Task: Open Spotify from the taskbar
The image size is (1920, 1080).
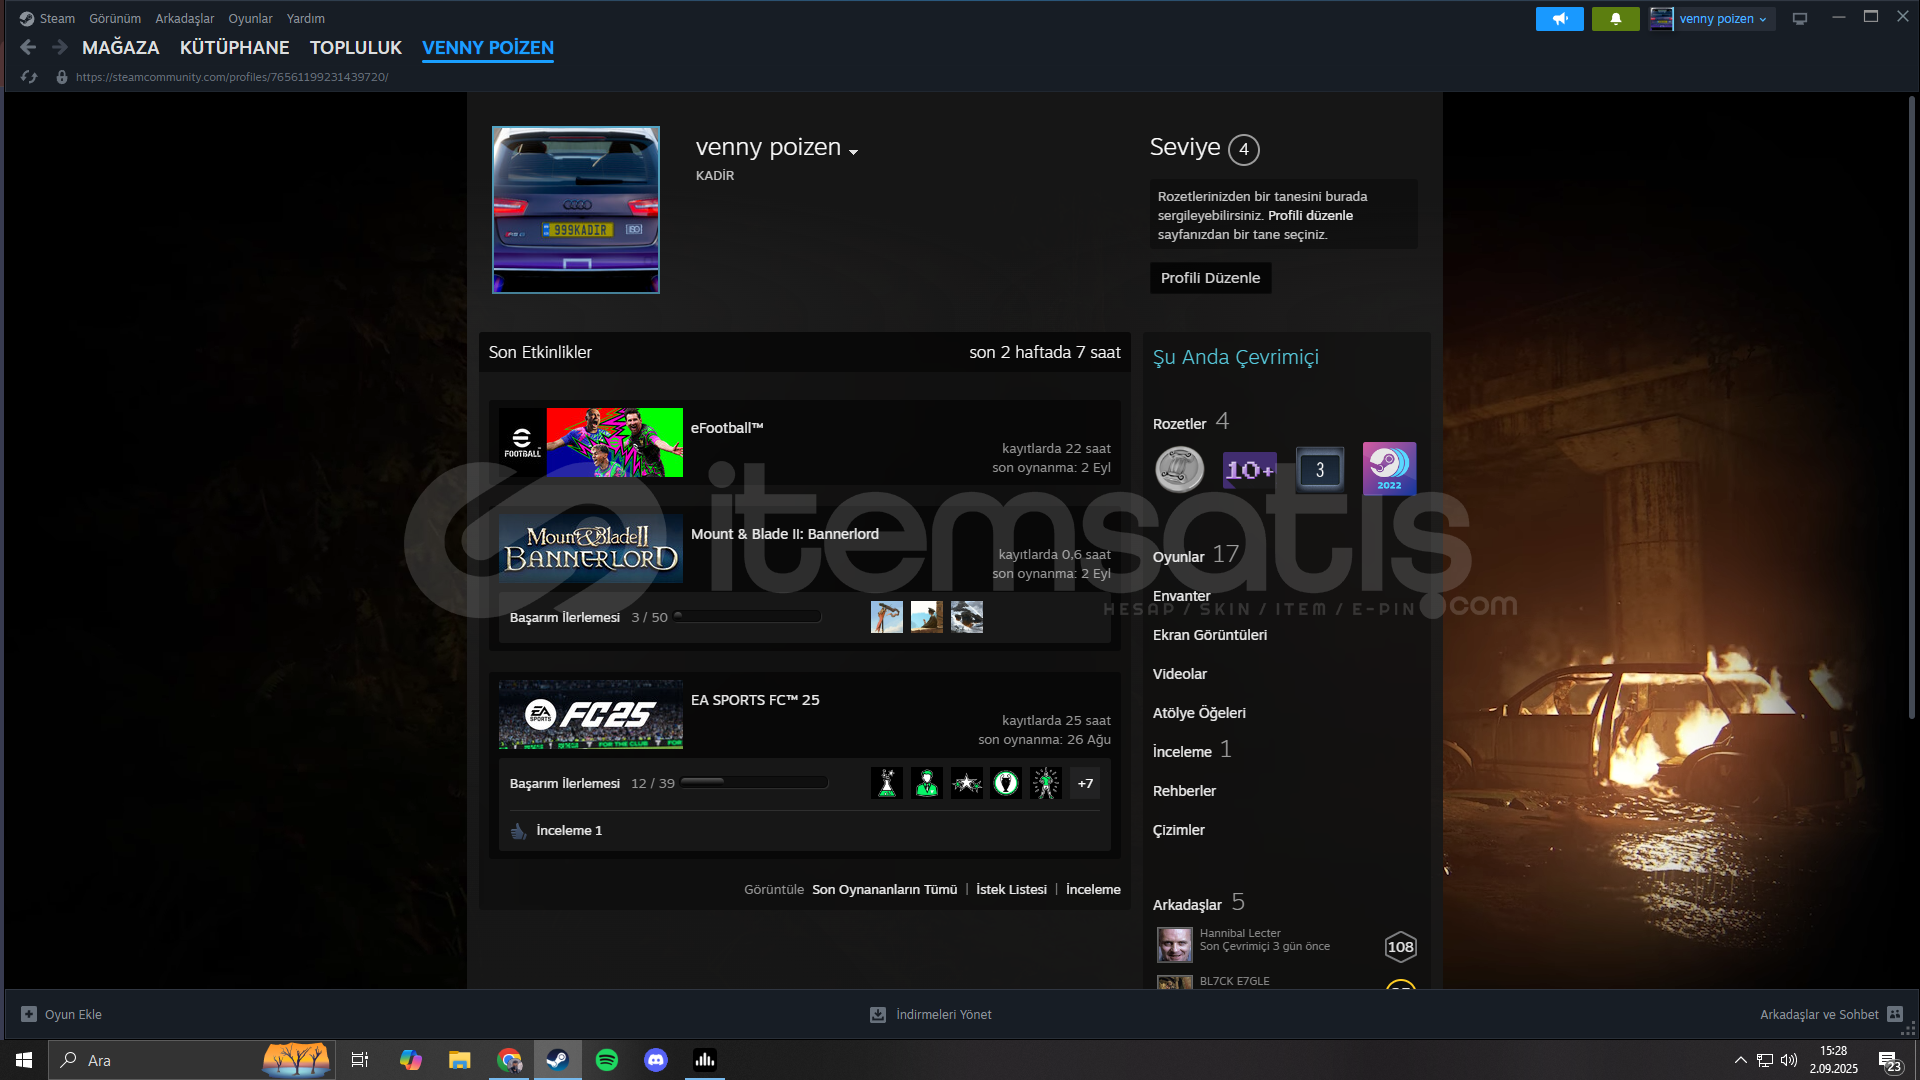Action: click(607, 1060)
